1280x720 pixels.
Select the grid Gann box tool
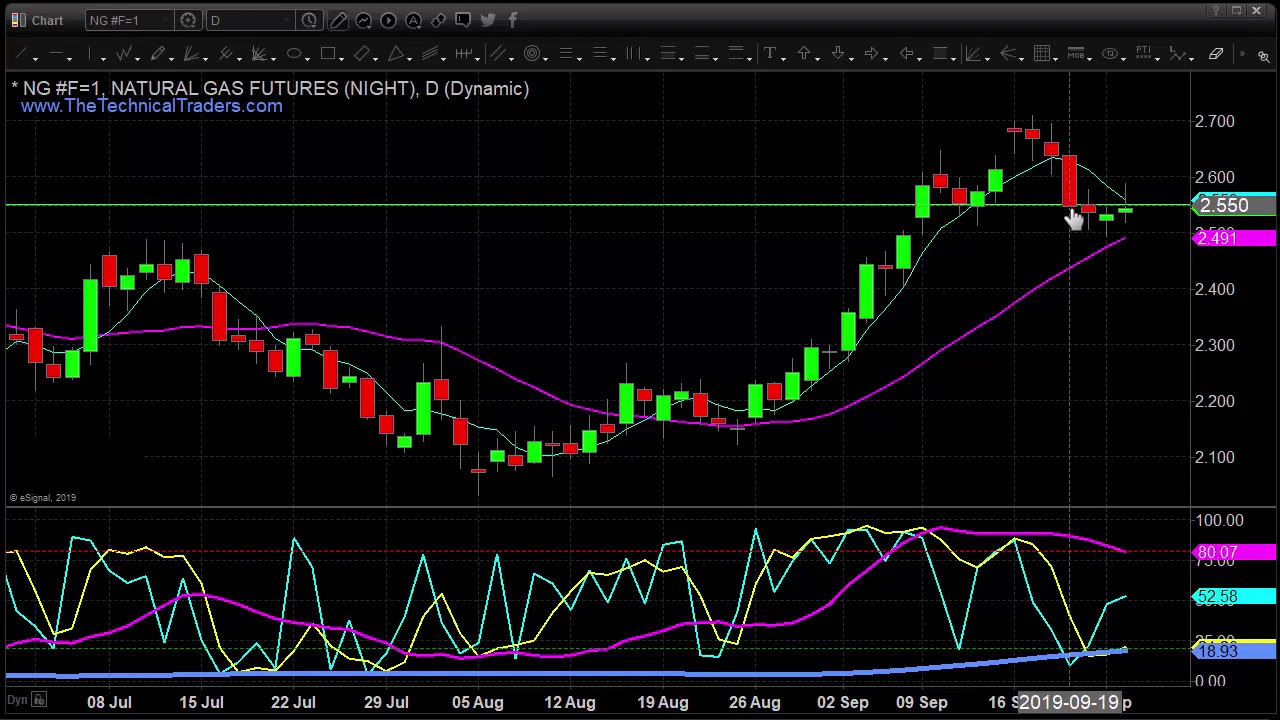click(x=1042, y=54)
